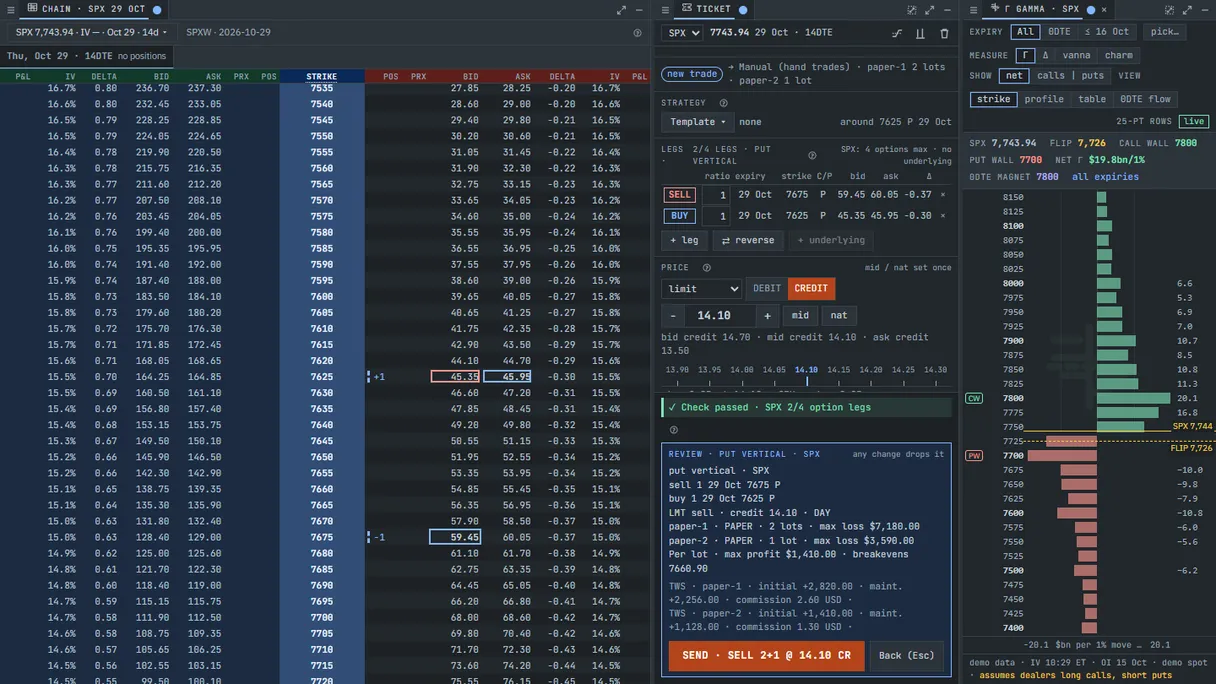Open the SPX symbol dropdown in Ticket

[684, 33]
